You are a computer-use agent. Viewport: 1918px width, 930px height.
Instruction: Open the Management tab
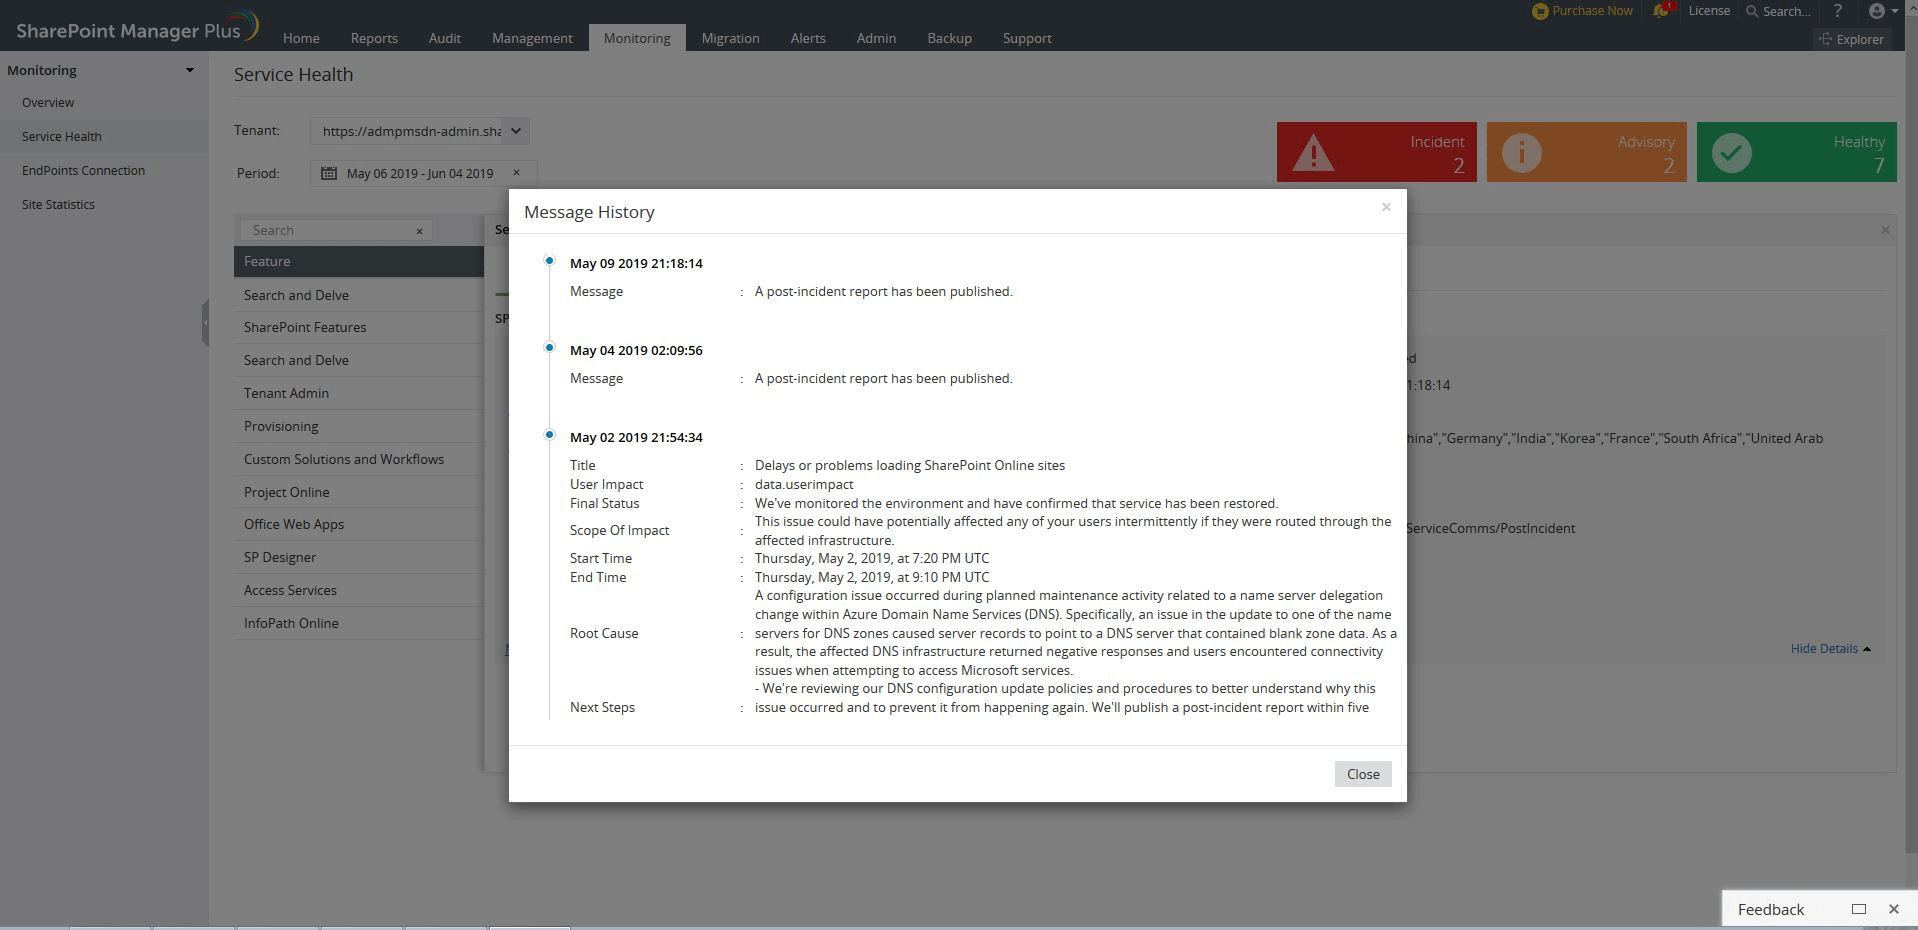(532, 38)
